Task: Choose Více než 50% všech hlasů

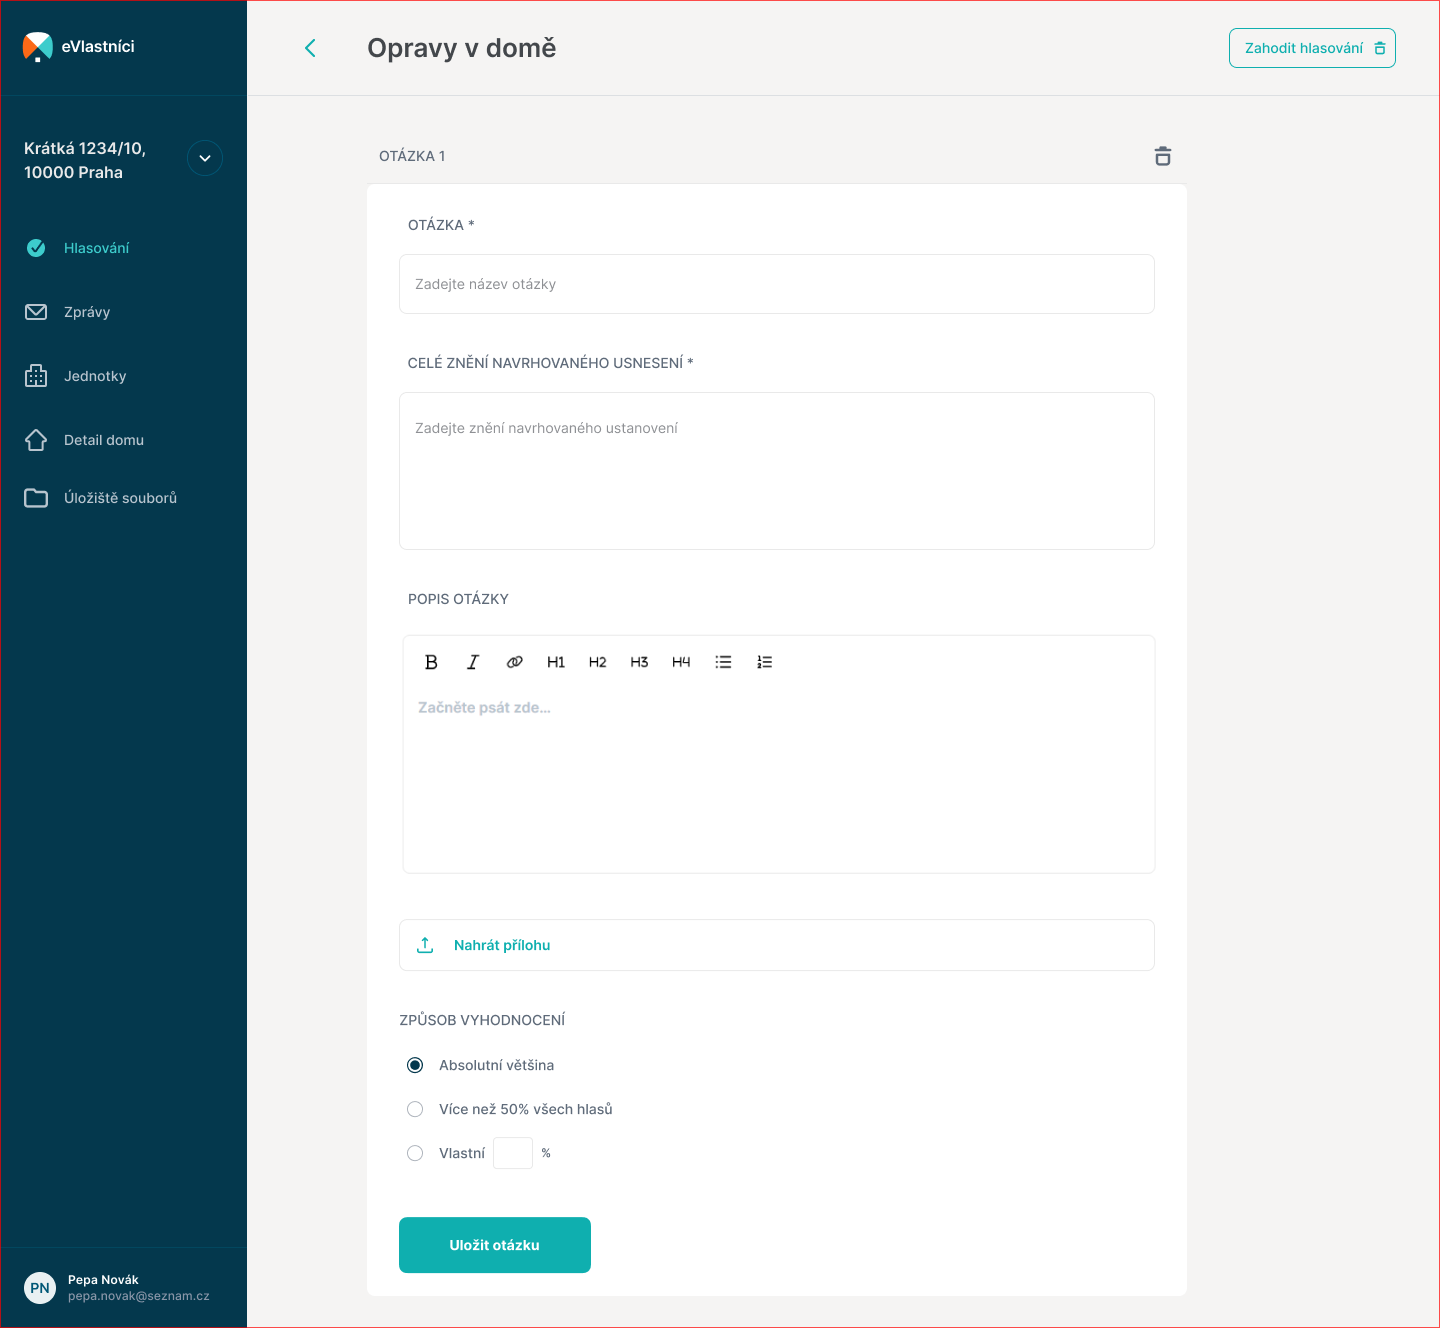Action: 415,1109
